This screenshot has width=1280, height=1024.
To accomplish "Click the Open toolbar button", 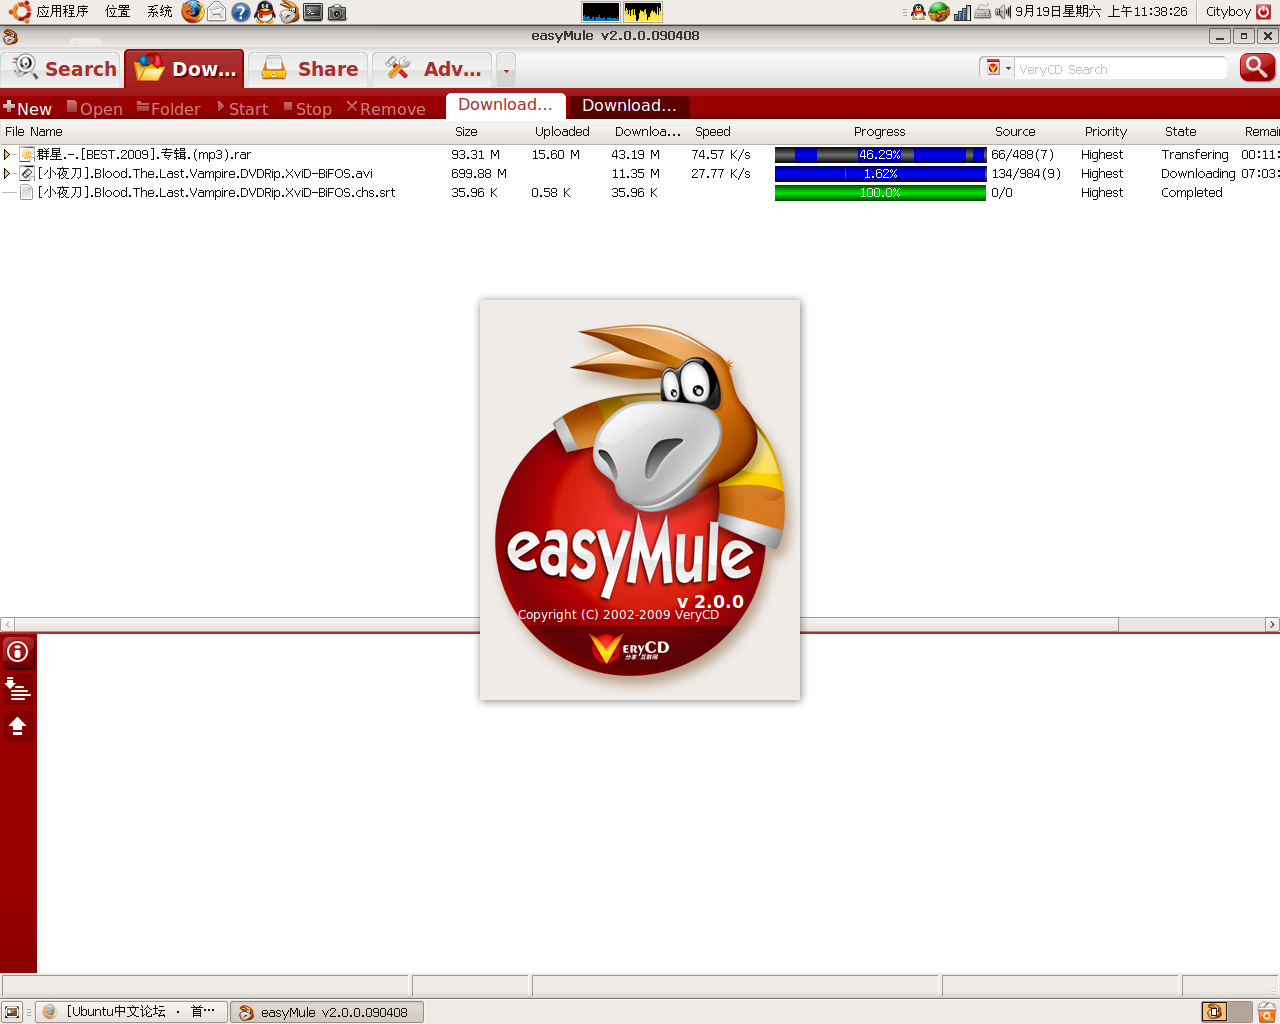I will tap(95, 108).
